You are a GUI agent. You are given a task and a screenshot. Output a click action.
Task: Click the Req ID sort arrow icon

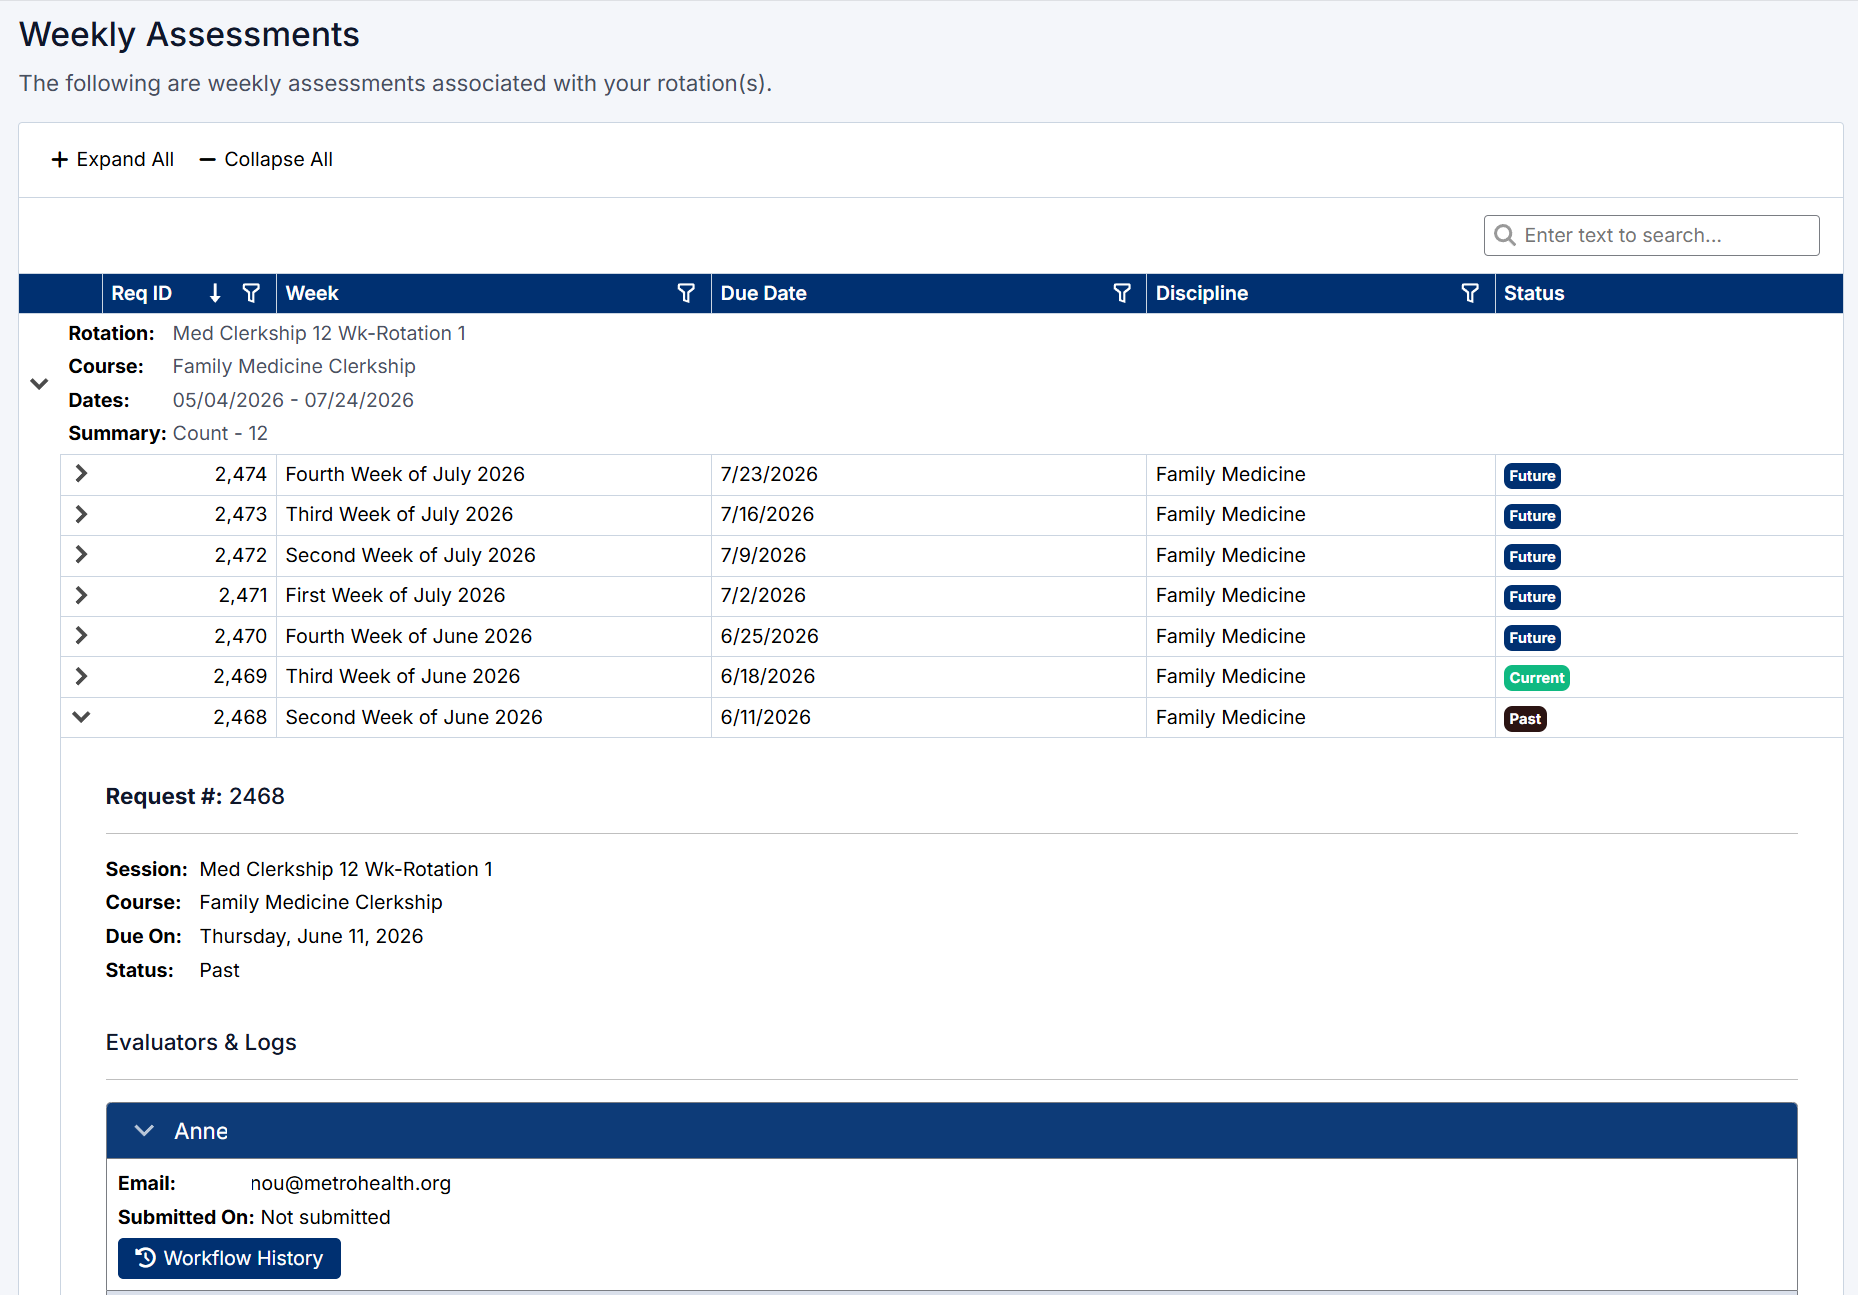(x=215, y=293)
